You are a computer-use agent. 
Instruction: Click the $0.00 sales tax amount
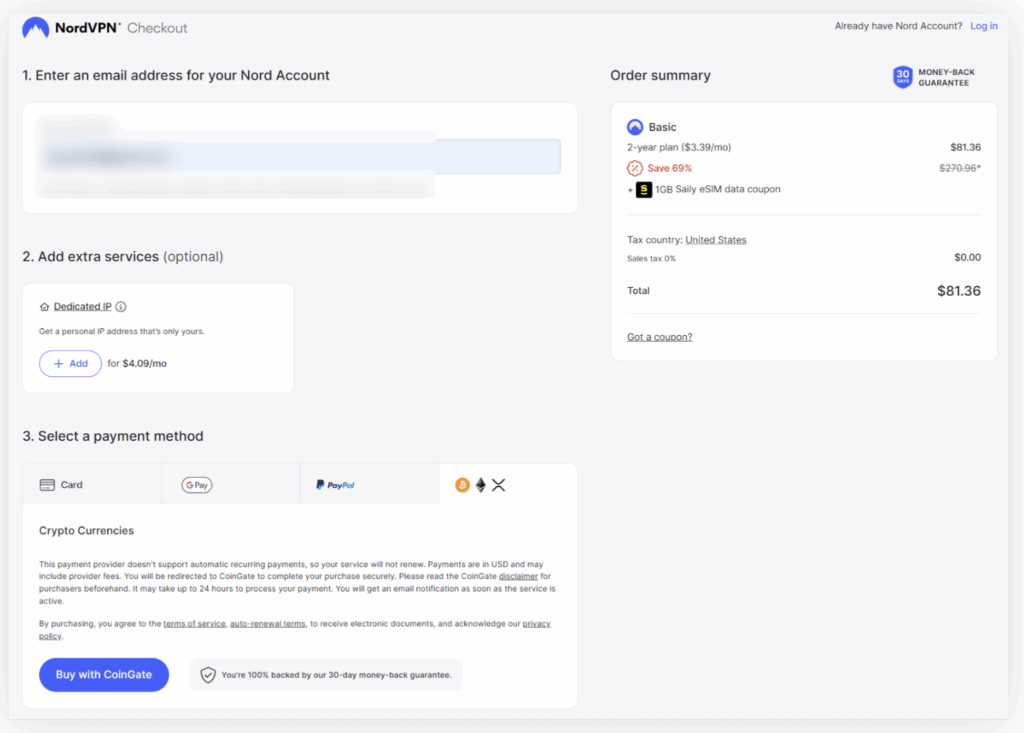point(967,257)
